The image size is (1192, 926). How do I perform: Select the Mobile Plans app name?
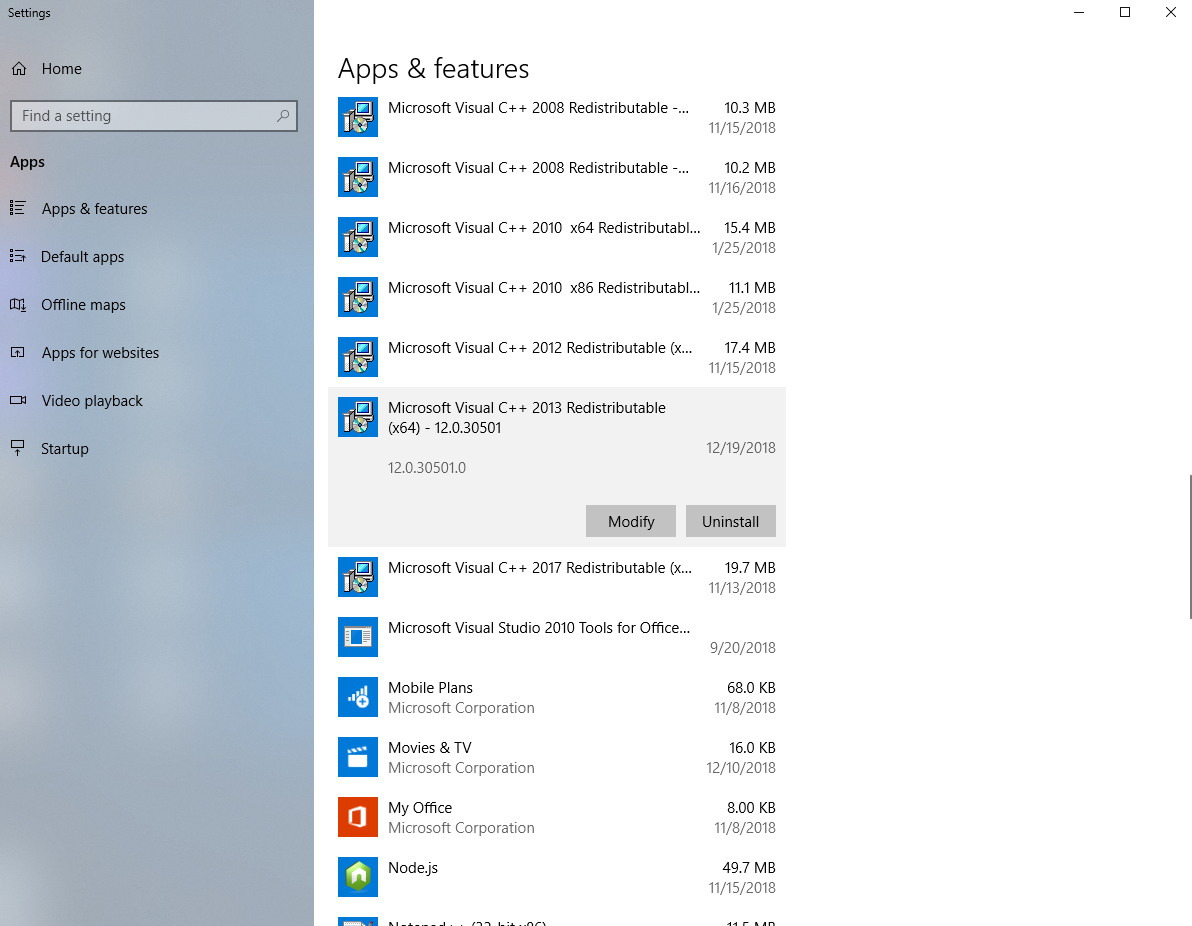(430, 687)
